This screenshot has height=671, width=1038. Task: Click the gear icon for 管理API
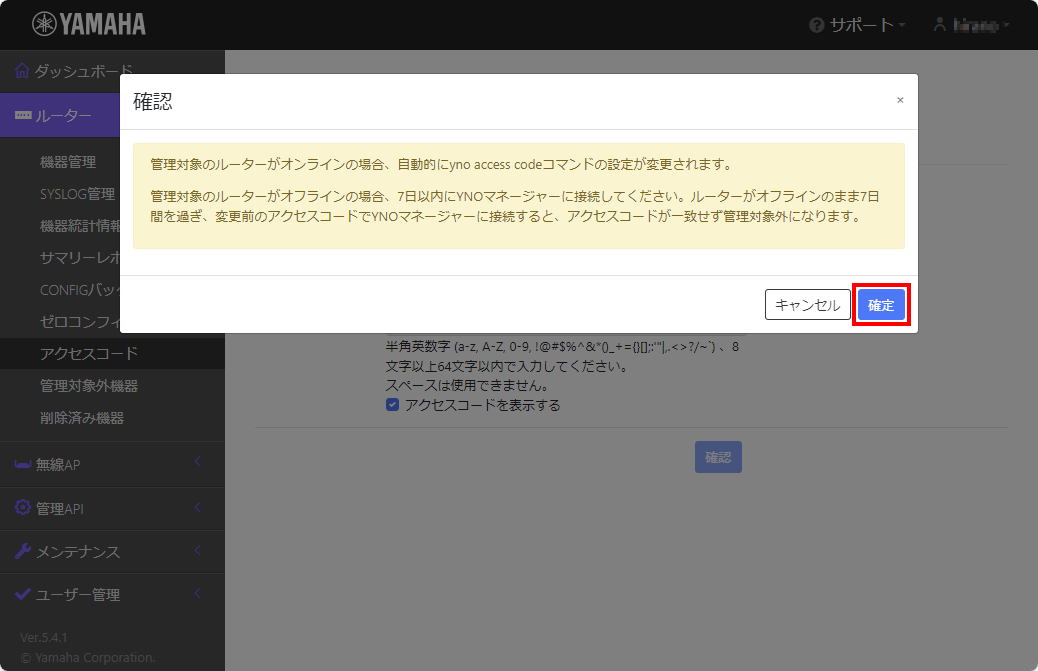(x=21, y=508)
